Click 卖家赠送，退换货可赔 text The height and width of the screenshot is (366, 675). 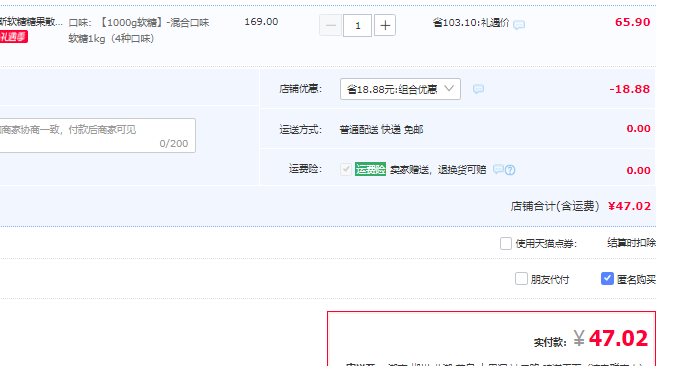point(438,170)
